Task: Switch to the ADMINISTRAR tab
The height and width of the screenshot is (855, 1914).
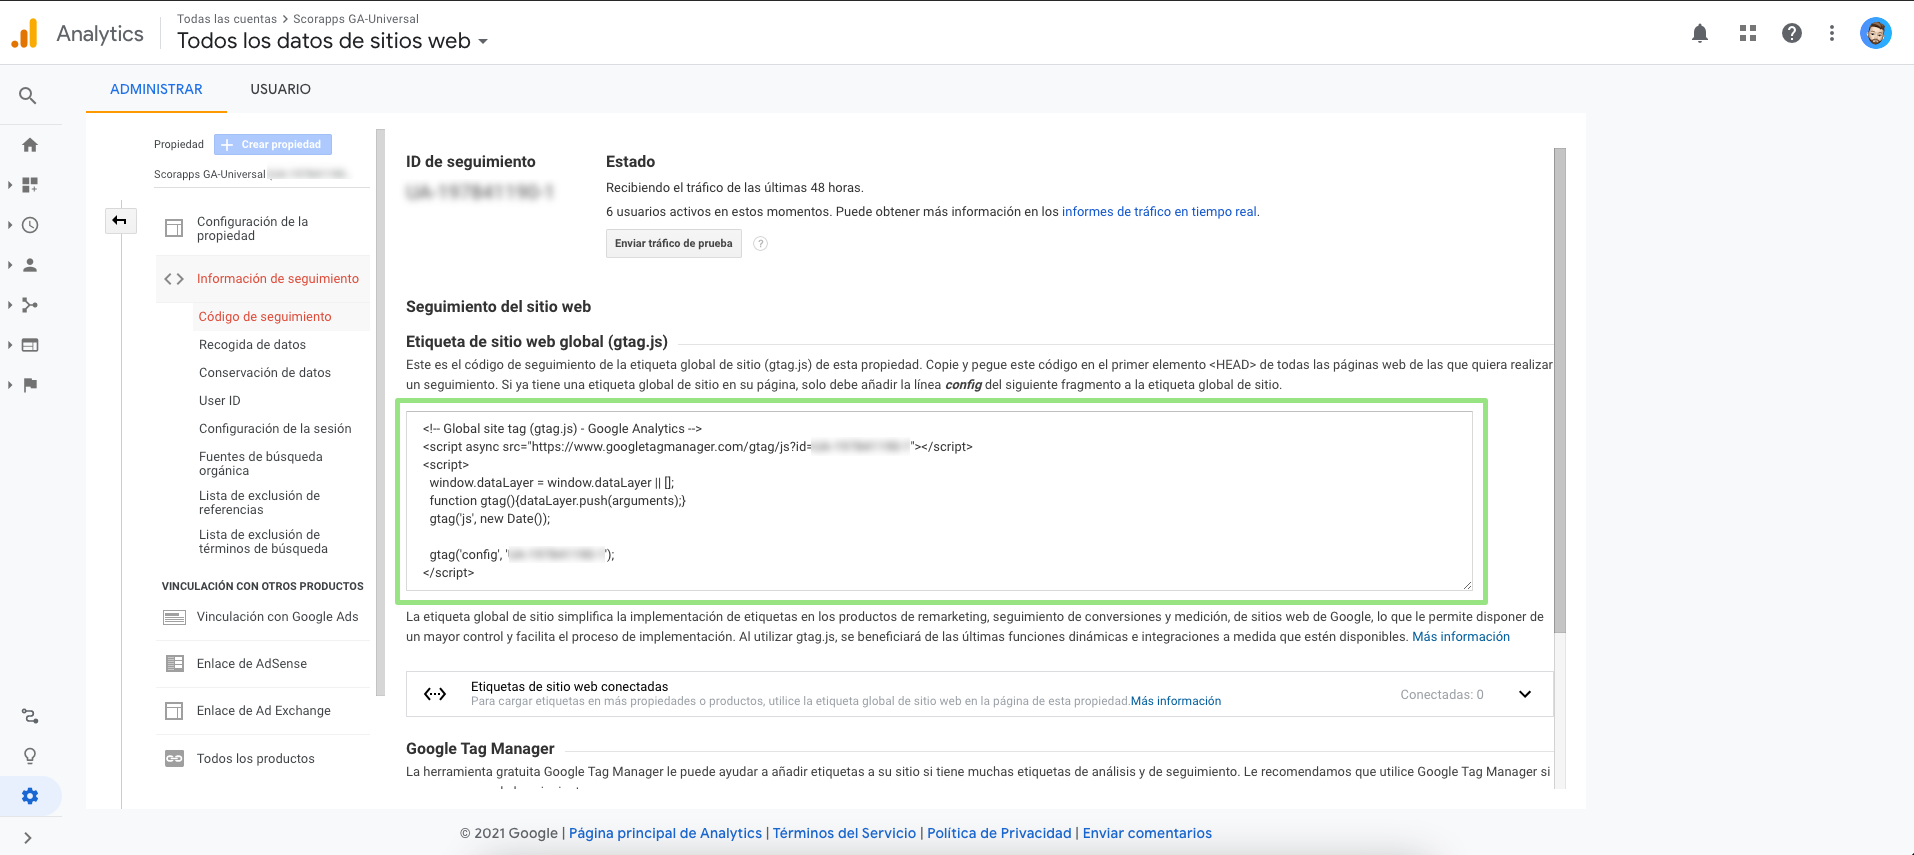Action: (x=156, y=89)
